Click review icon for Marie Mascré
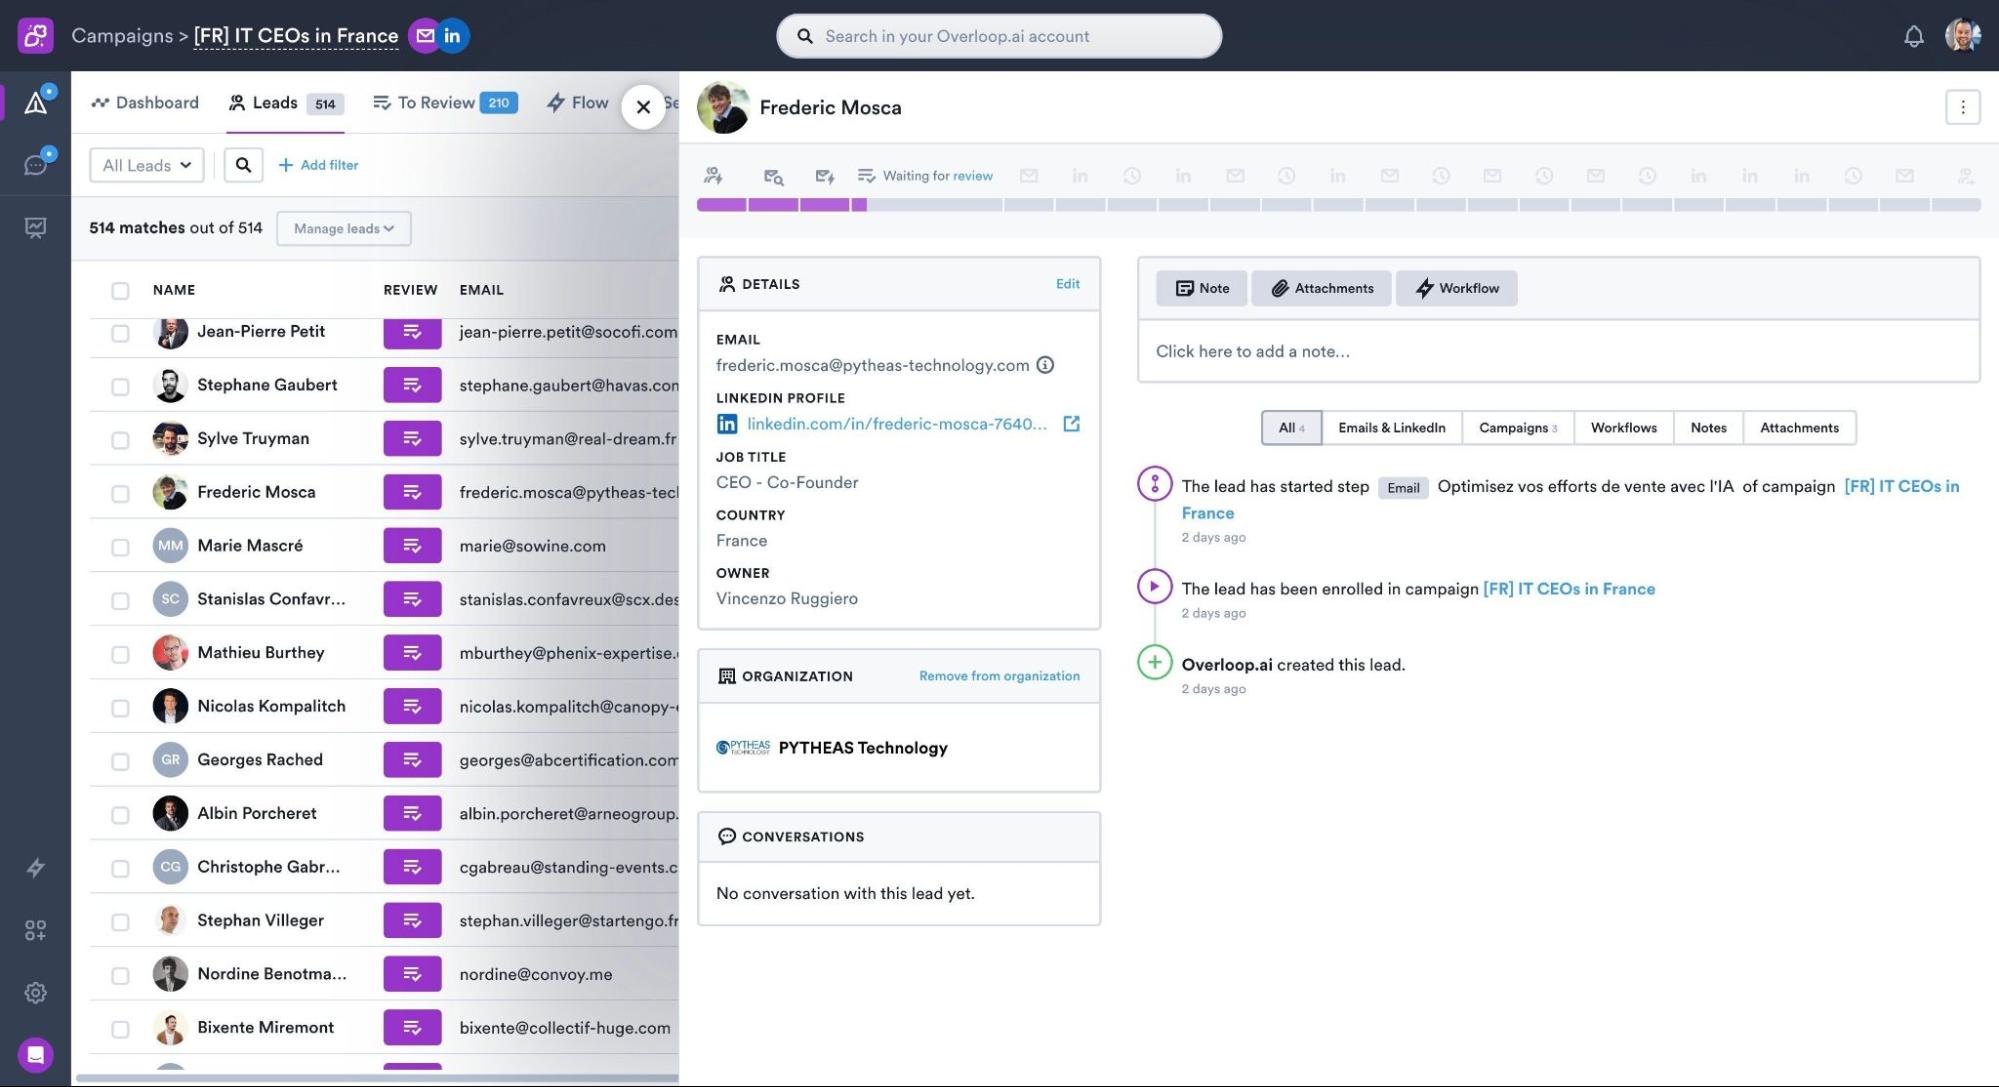Screen dimensions: 1999x1087 (x=412, y=546)
